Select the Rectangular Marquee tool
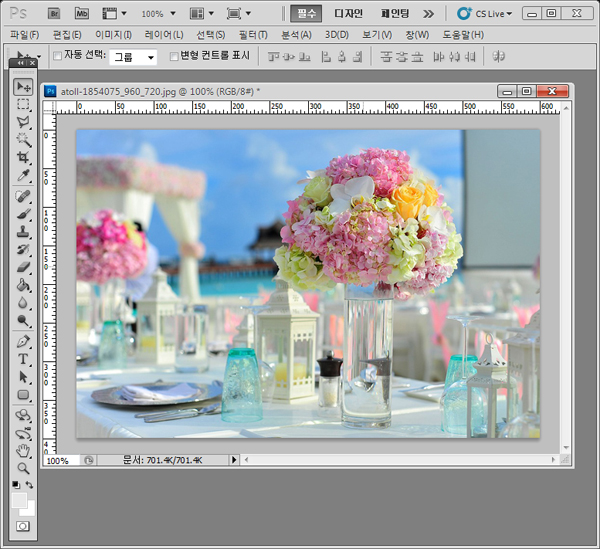Image resolution: width=600 pixels, height=549 pixels. tap(23, 104)
